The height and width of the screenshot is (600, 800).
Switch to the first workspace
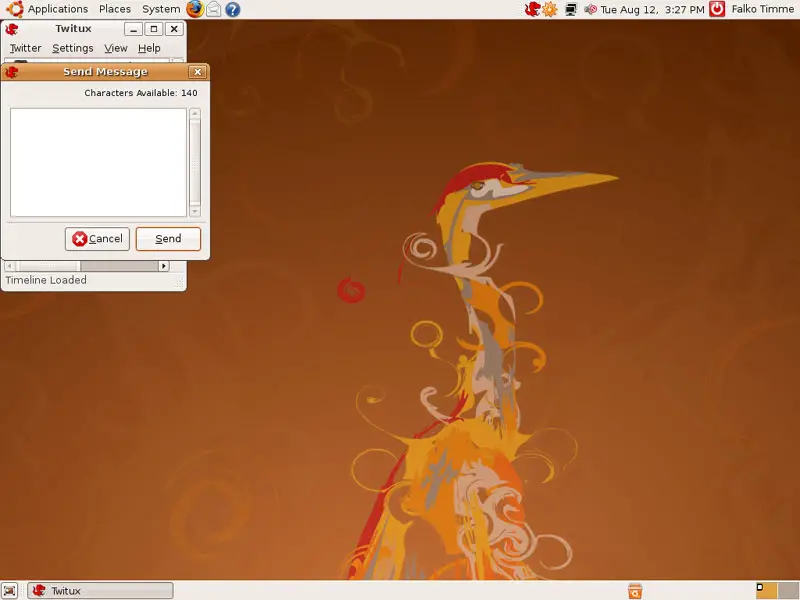click(x=766, y=590)
